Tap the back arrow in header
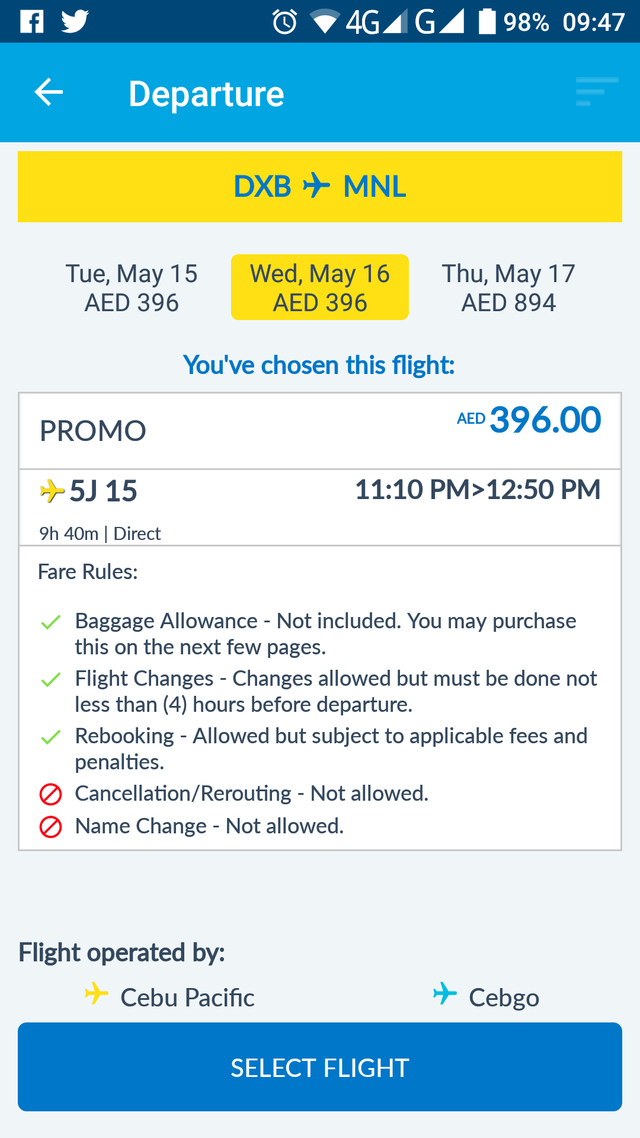 click(x=49, y=92)
